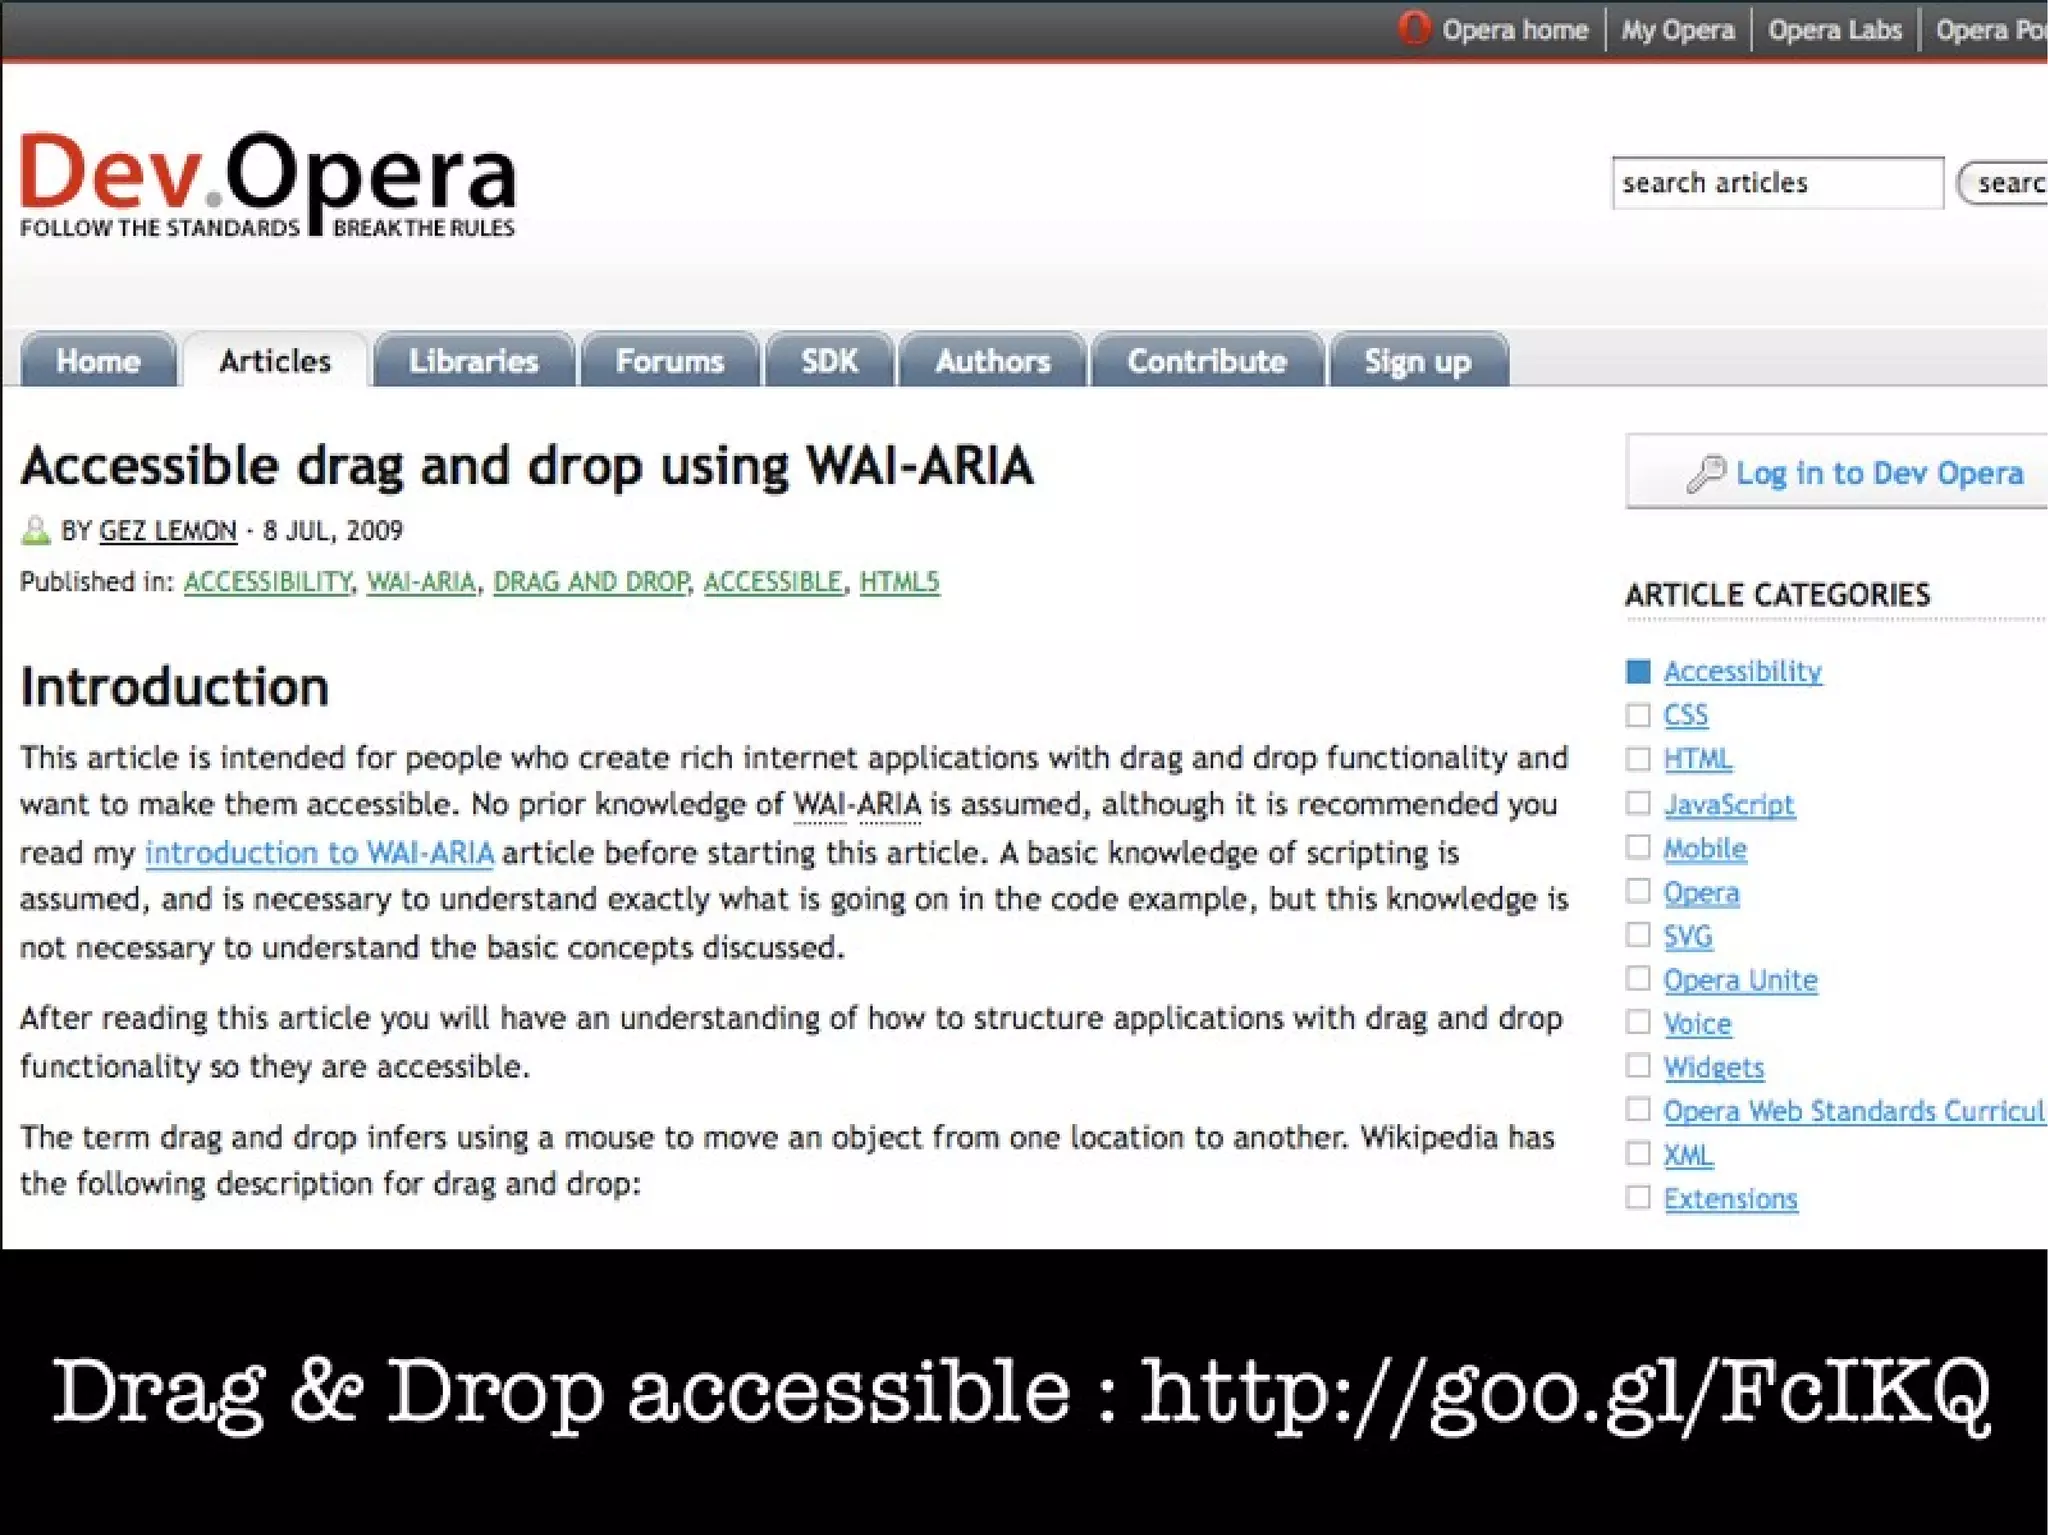Tick the Mobile category checkbox
The width and height of the screenshot is (2048, 1535).
pyautogui.click(x=1638, y=847)
